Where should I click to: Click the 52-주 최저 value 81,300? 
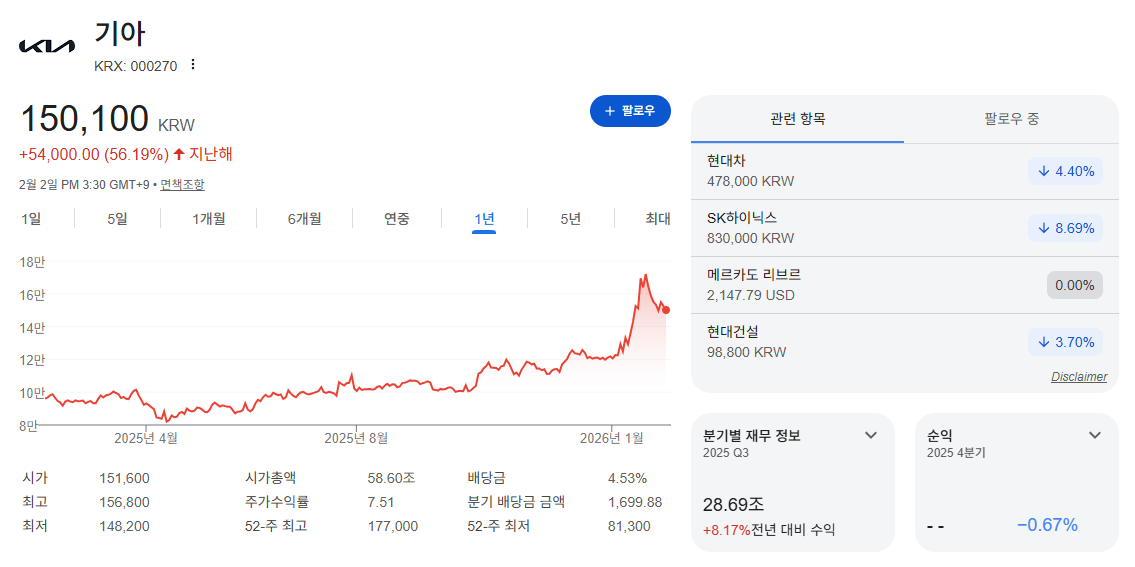click(x=628, y=526)
